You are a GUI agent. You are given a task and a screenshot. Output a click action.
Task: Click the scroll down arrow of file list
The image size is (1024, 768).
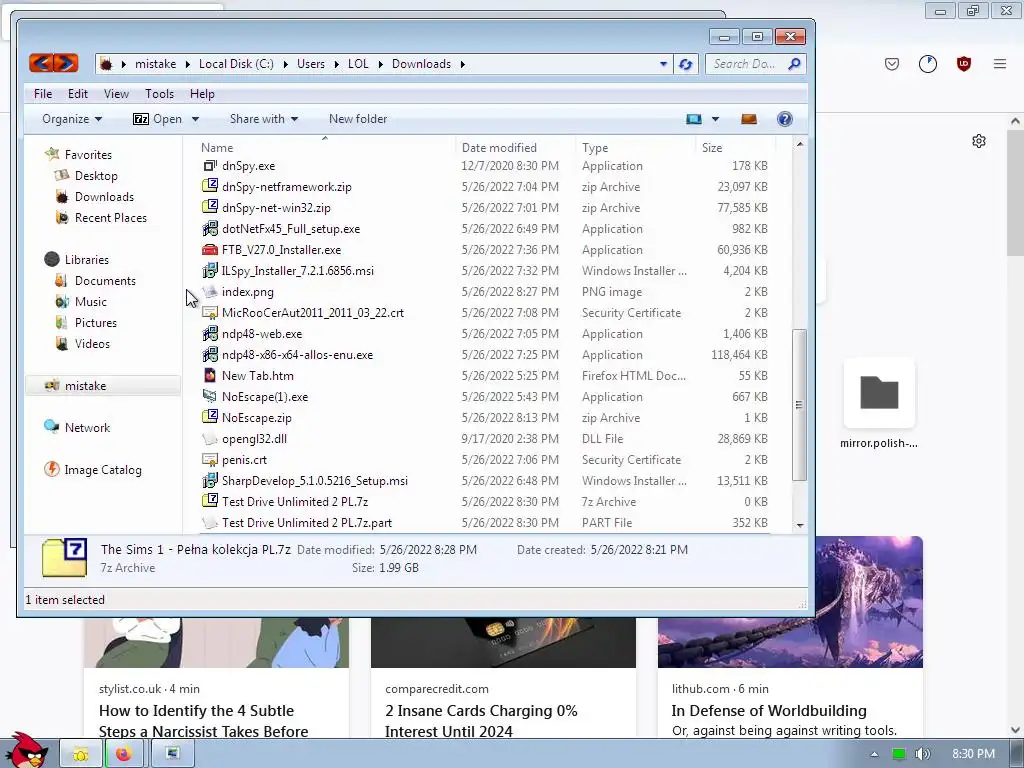(800, 525)
